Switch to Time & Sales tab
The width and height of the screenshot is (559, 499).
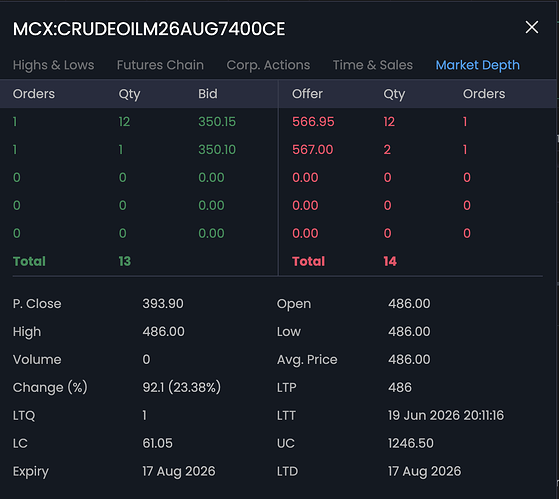(x=373, y=65)
